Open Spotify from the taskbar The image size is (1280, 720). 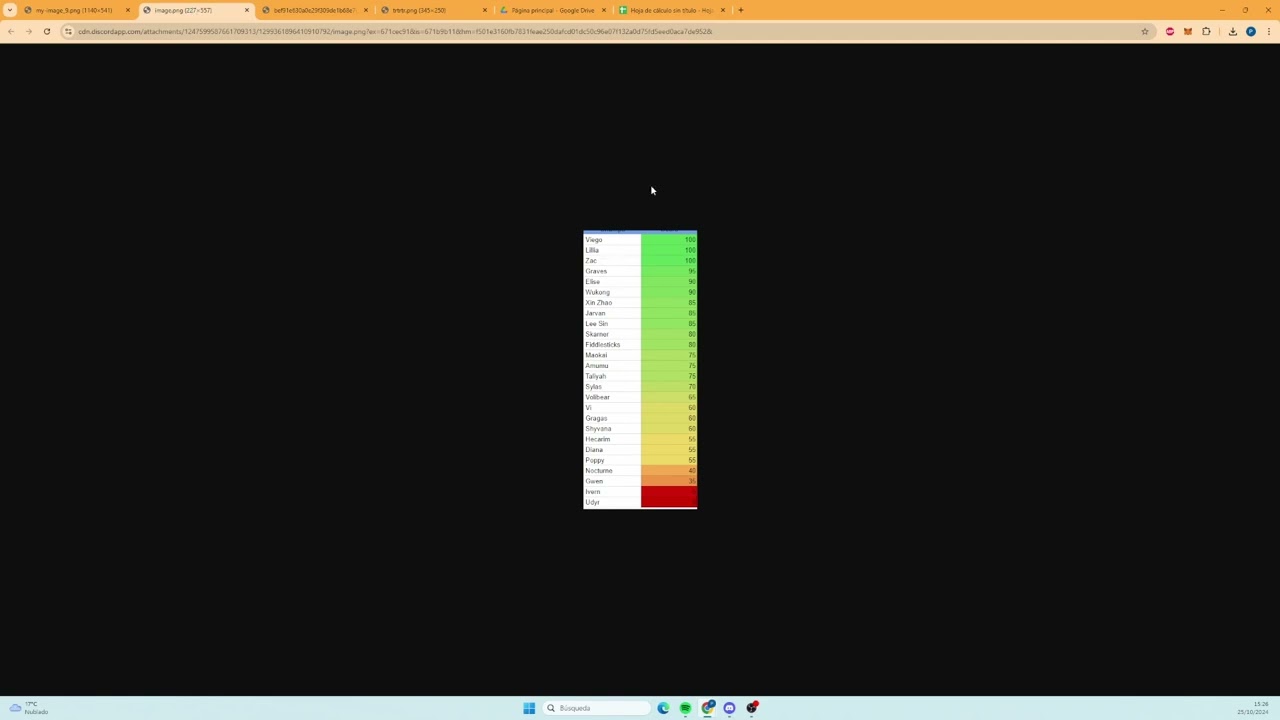[685, 708]
